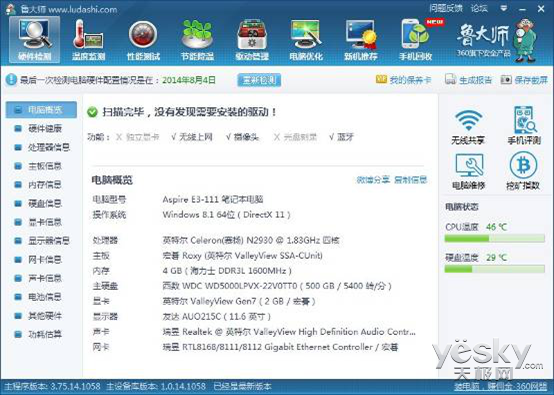The height and width of the screenshot is (395, 554).
Task: Open 挖矿指数 bitcoin icon
Action: (x=523, y=165)
